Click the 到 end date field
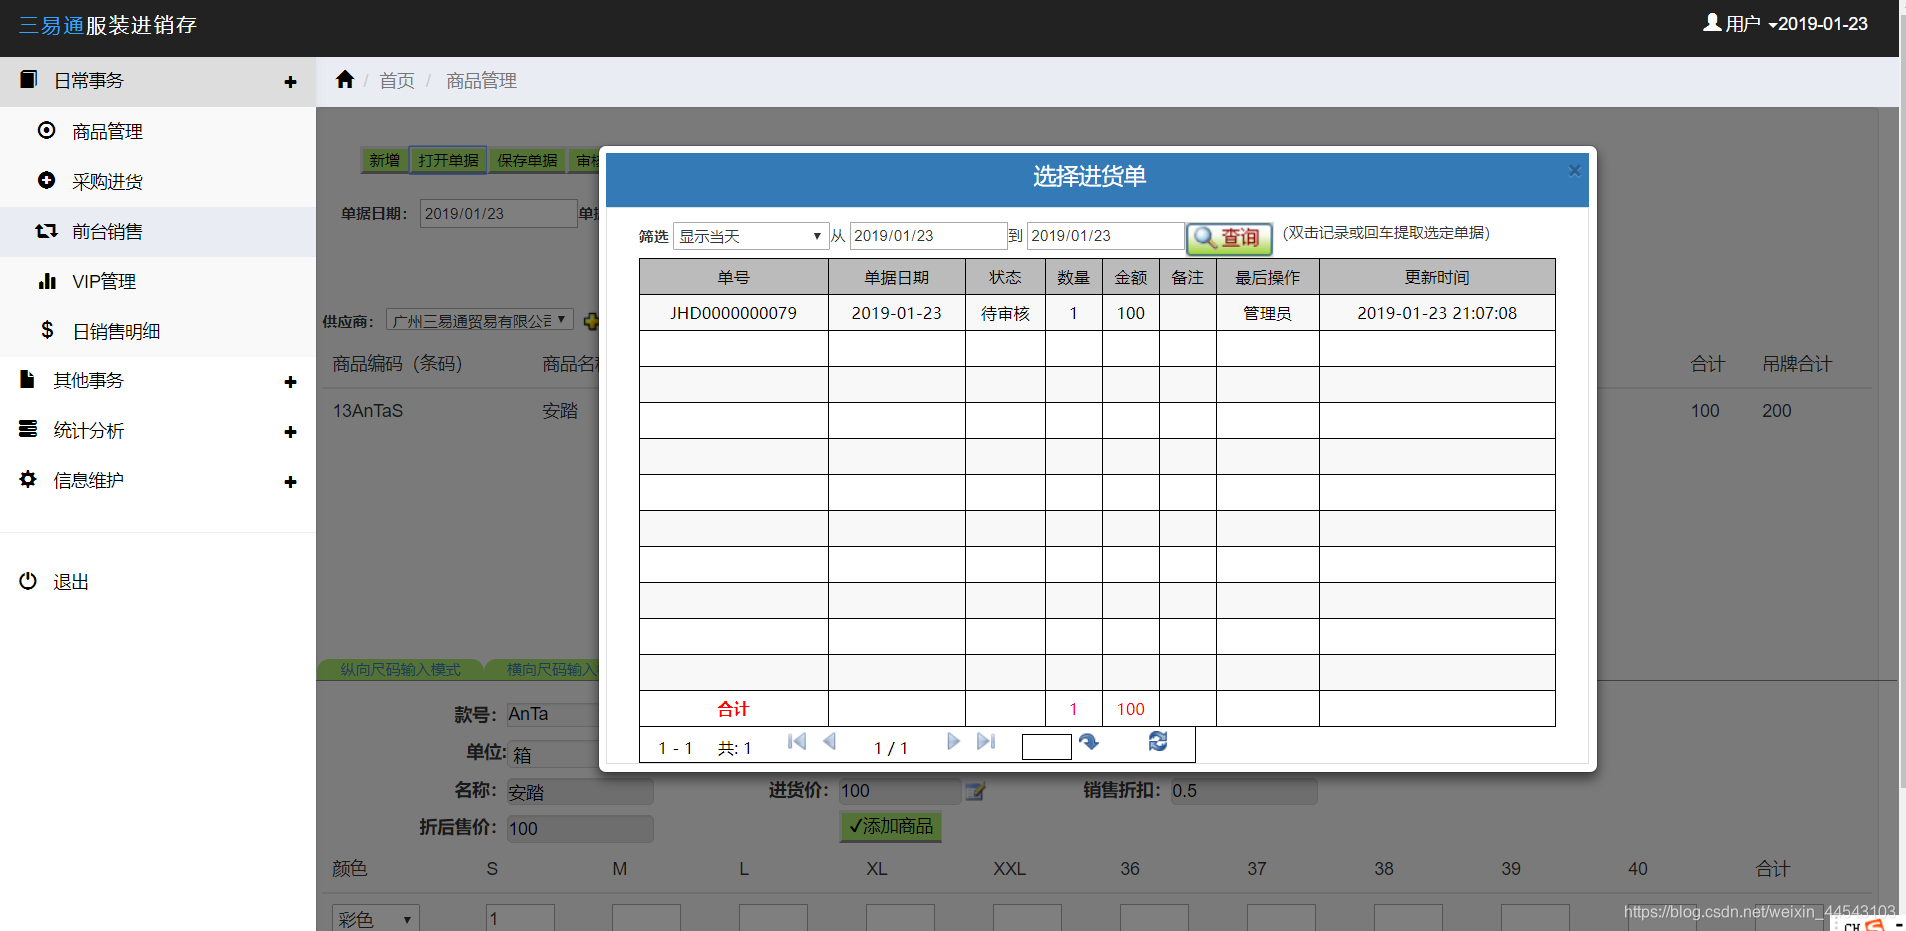 point(1105,236)
